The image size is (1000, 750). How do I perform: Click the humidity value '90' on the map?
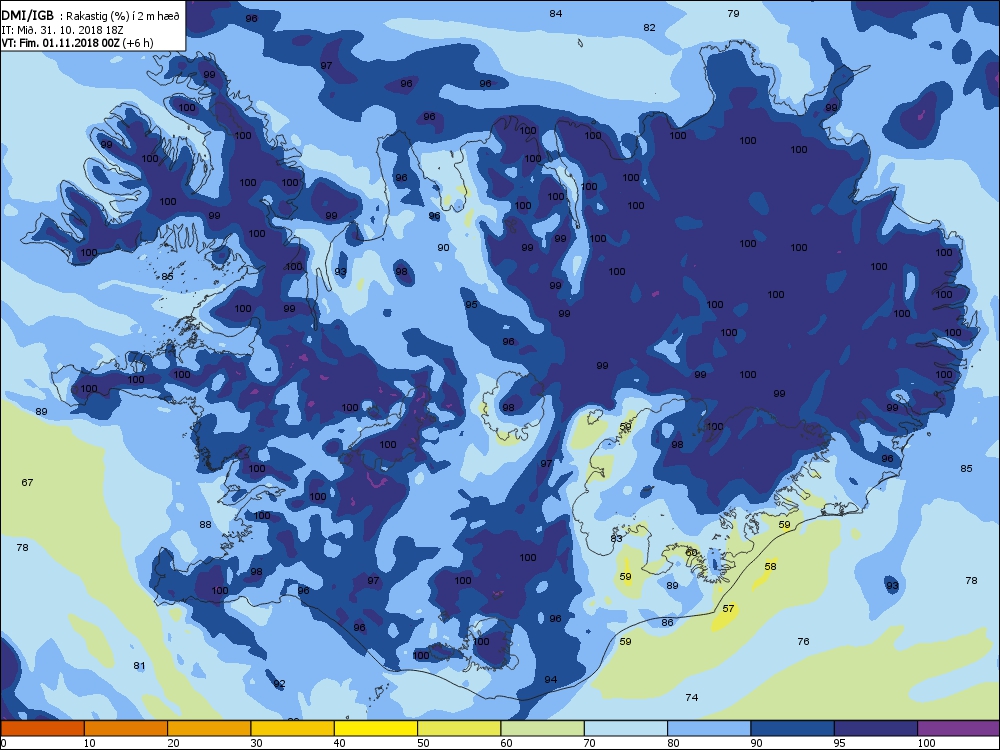pyautogui.click(x=443, y=248)
